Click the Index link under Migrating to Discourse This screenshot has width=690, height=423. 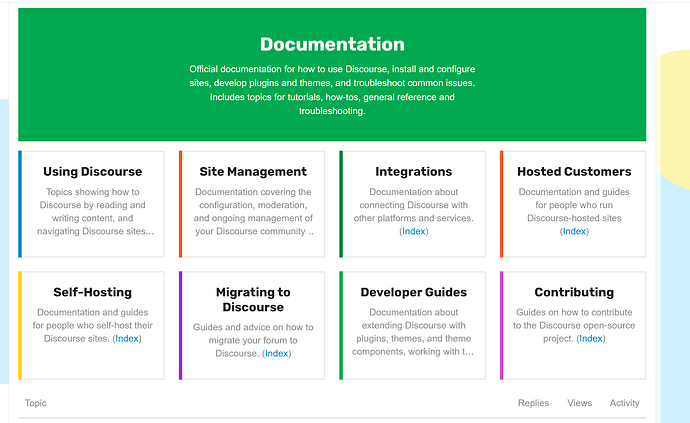[x=276, y=353]
